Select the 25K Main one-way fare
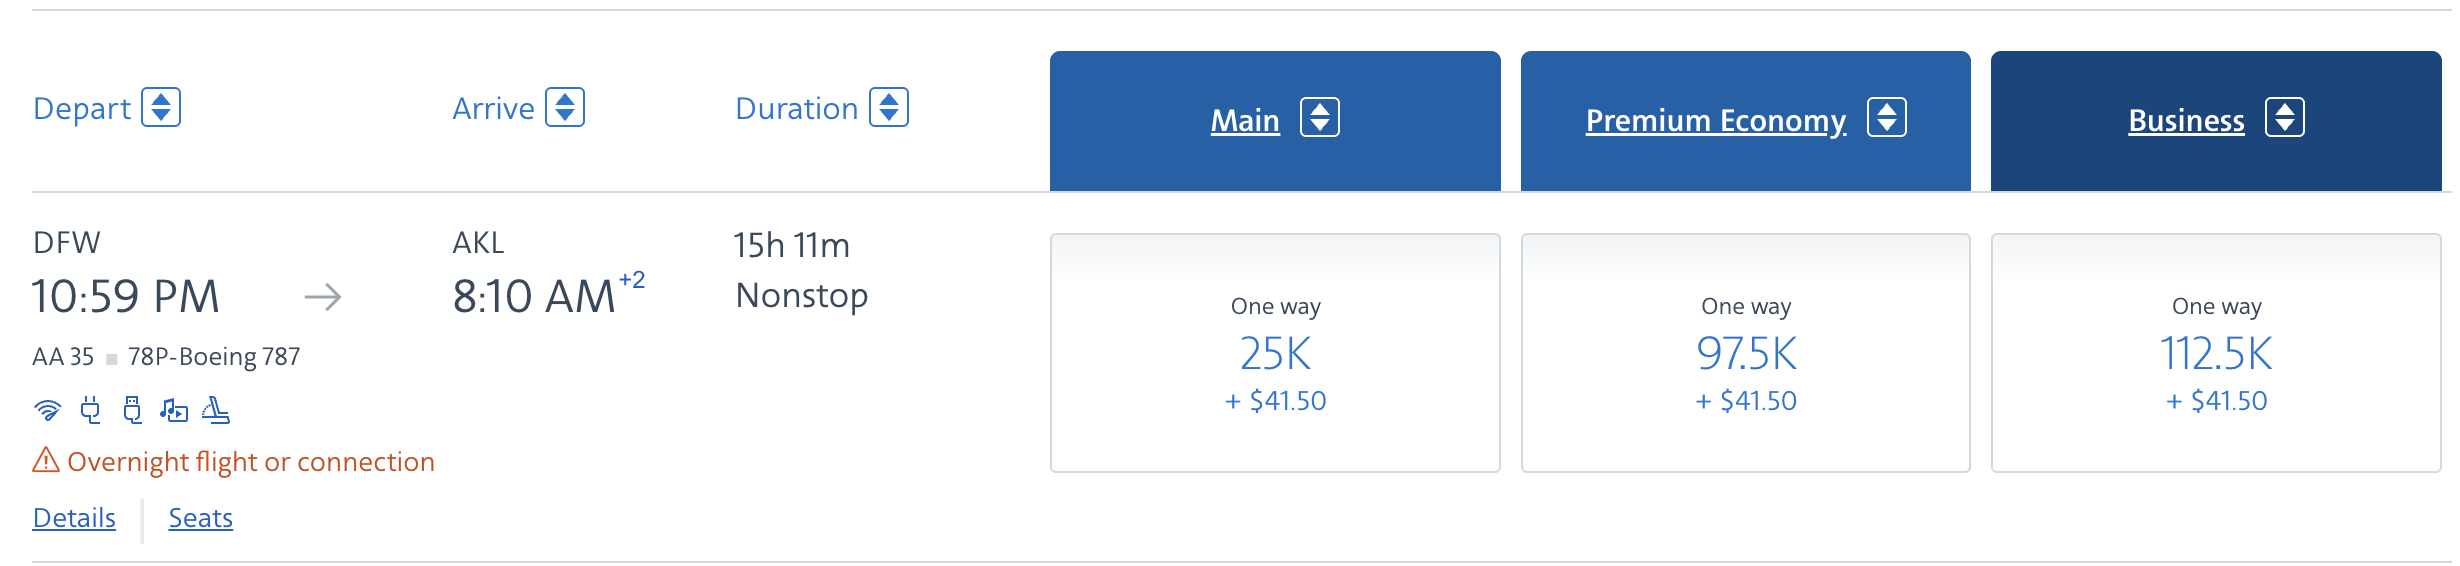The width and height of the screenshot is (2460, 566). tap(1275, 353)
